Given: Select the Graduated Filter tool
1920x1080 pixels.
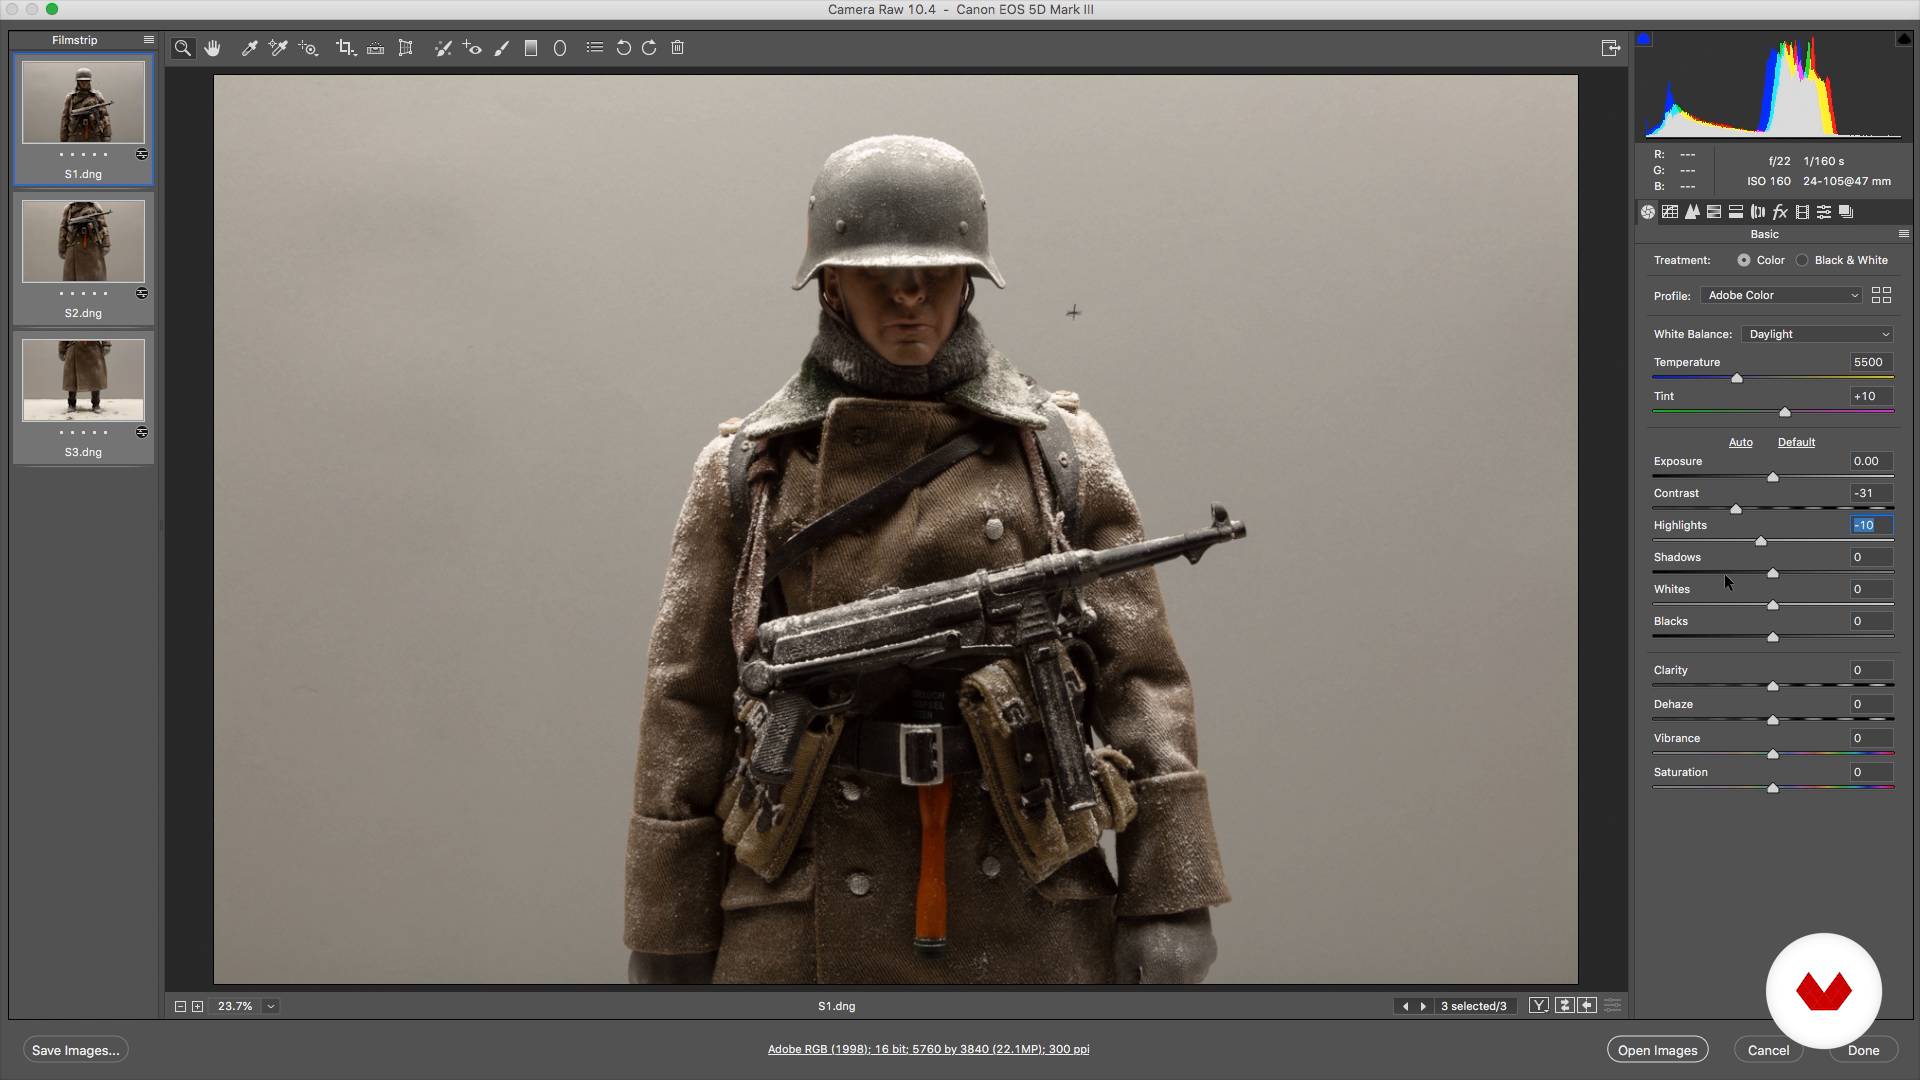Looking at the screenshot, I should (x=531, y=48).
